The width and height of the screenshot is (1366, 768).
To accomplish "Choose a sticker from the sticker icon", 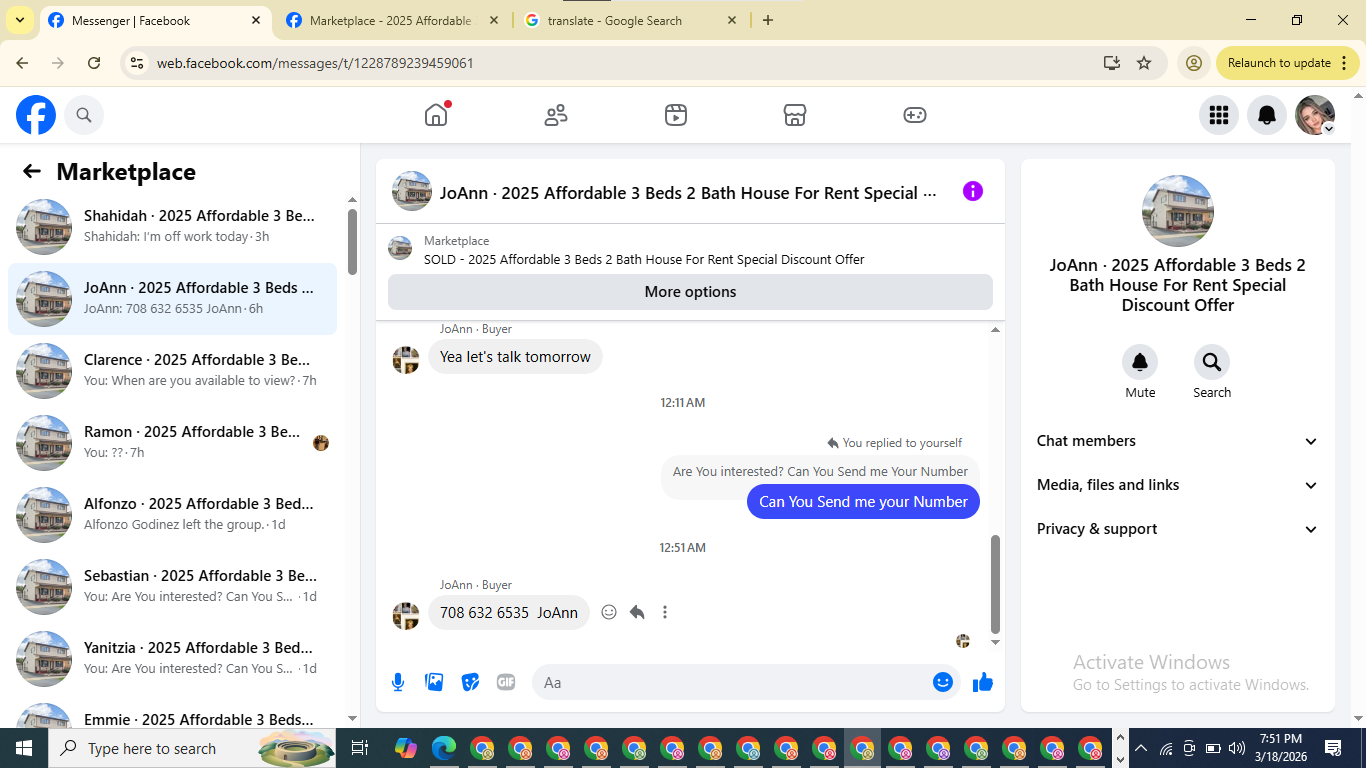I will (470, 682).
